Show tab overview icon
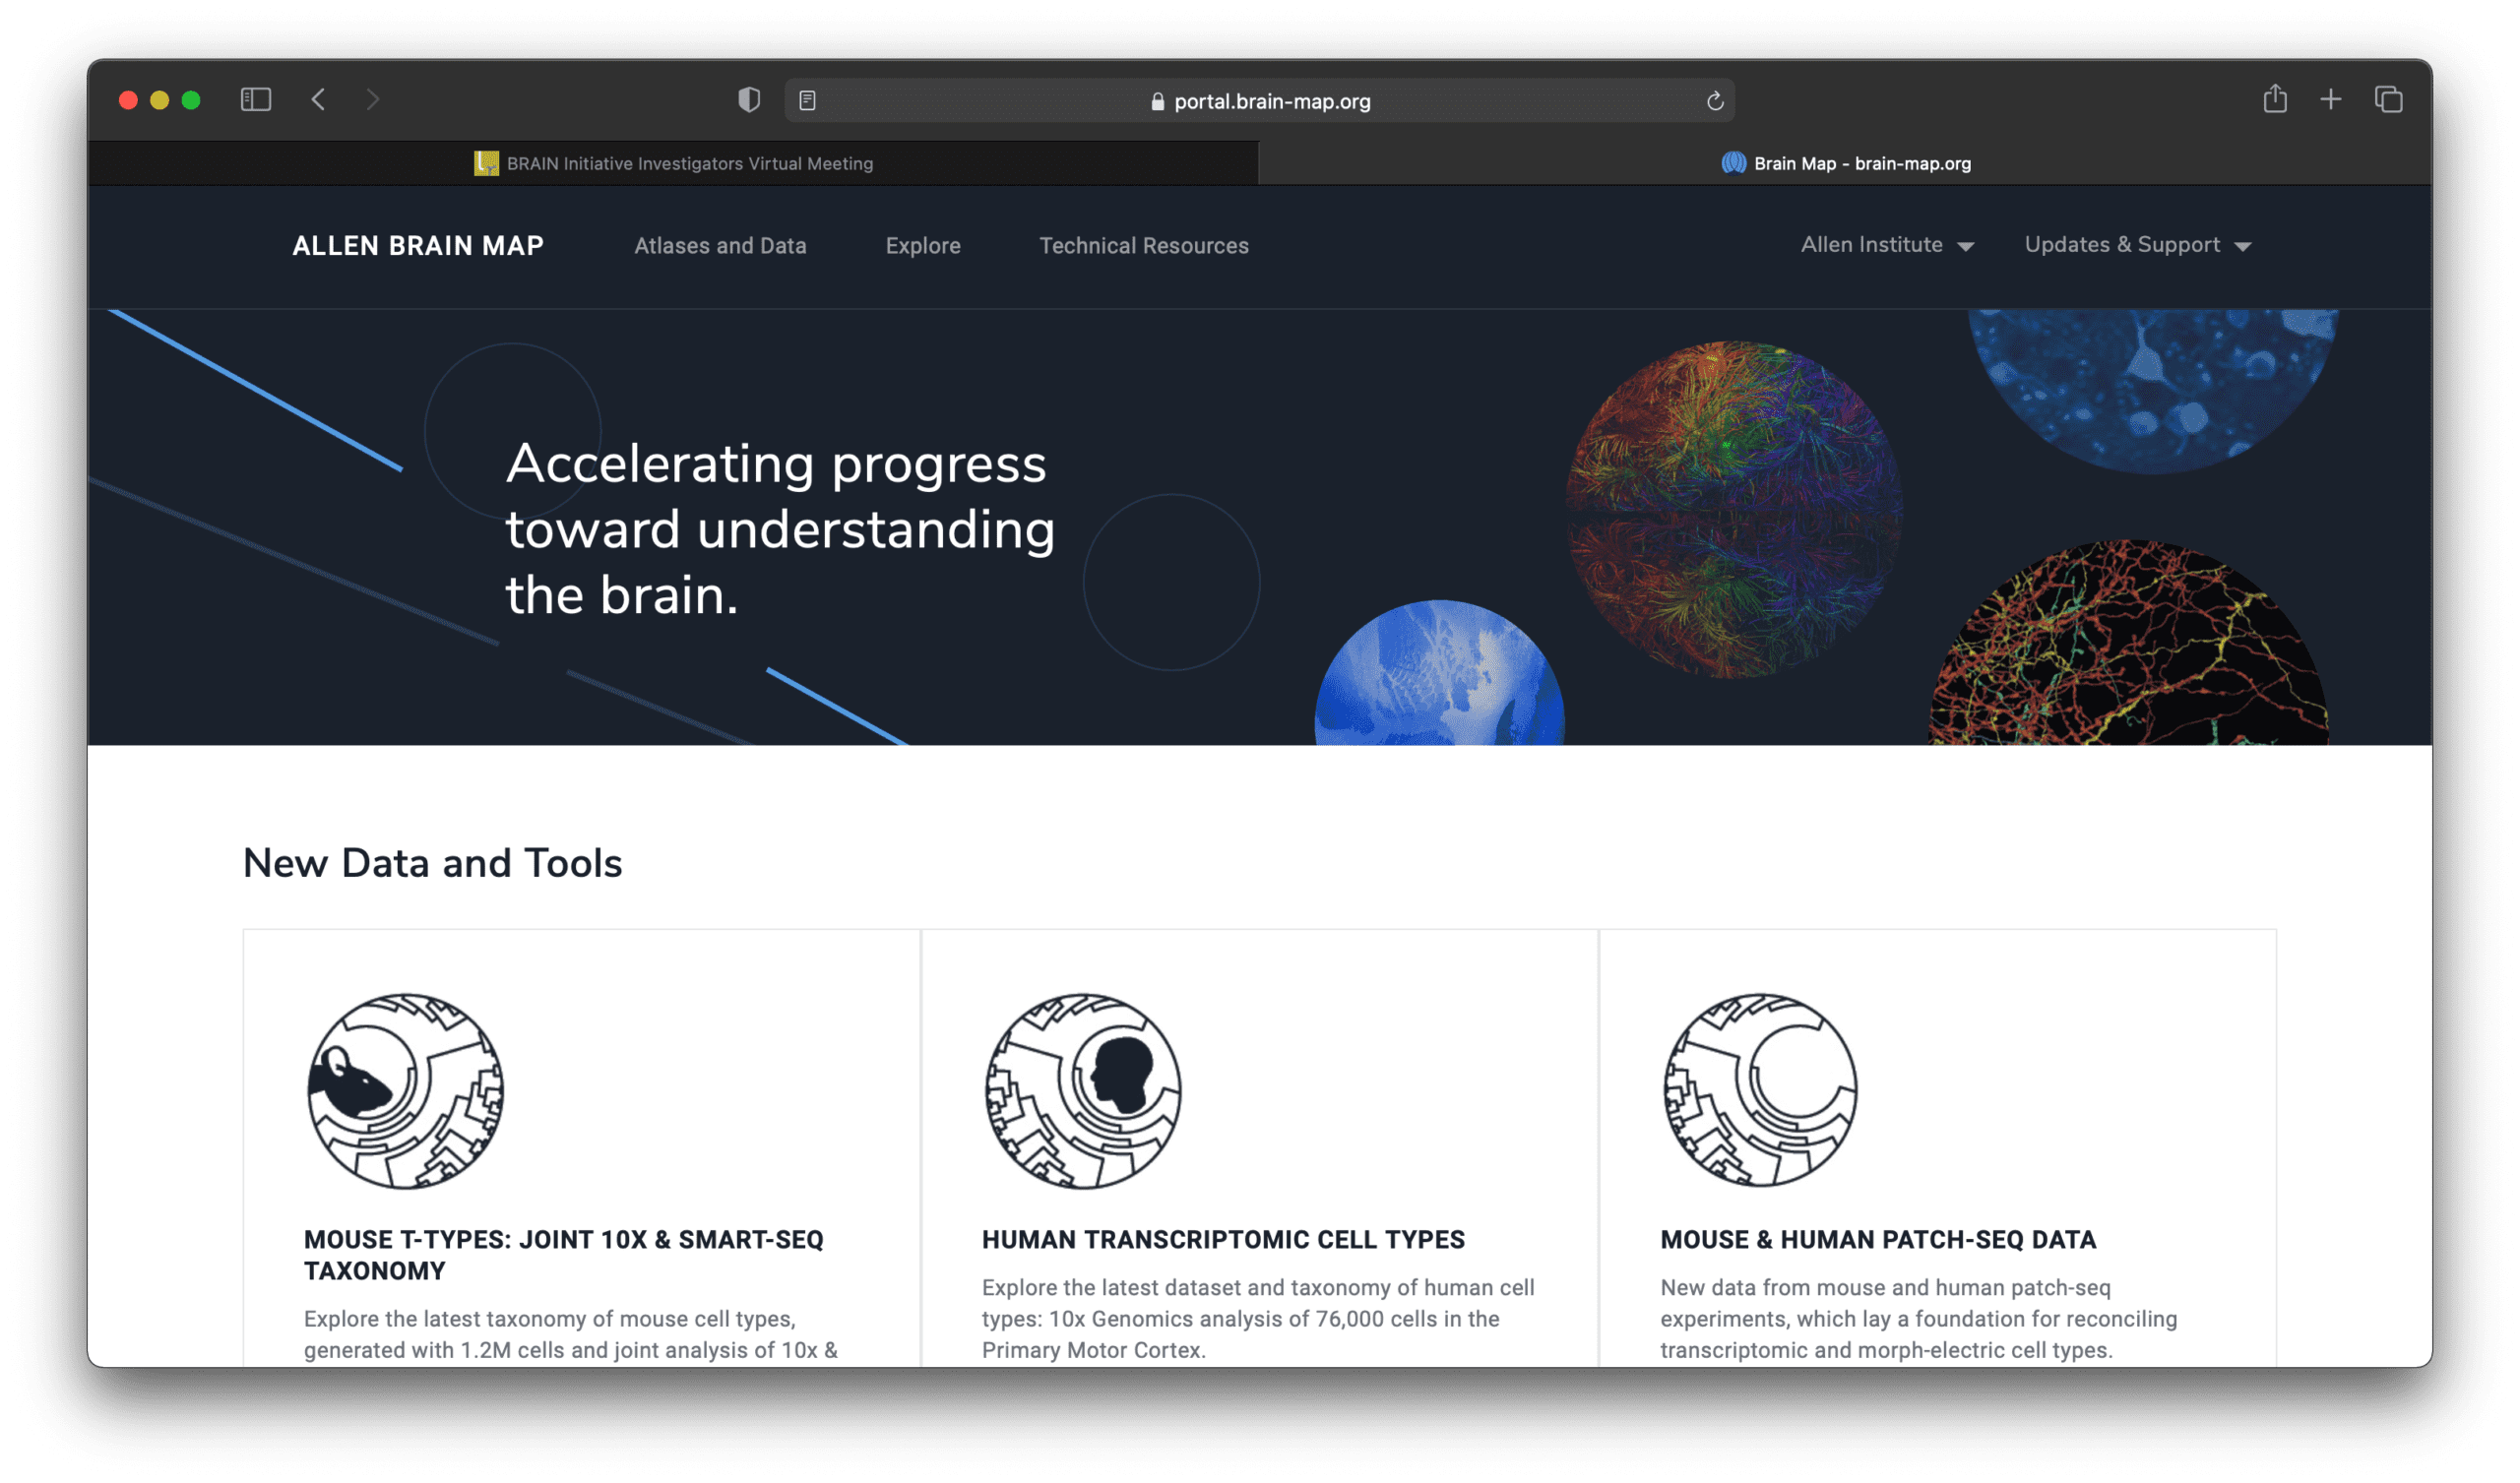The image size is (2520, 1483). point(2389,100)
